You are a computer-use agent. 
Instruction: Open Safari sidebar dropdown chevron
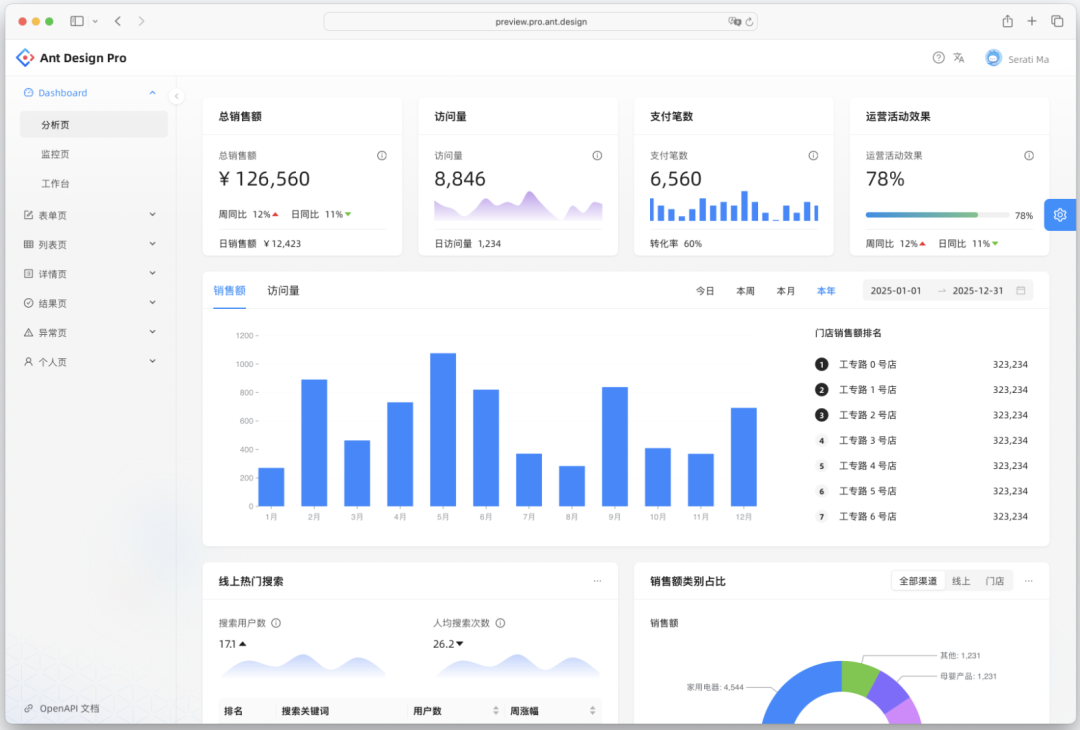(95, 22)
